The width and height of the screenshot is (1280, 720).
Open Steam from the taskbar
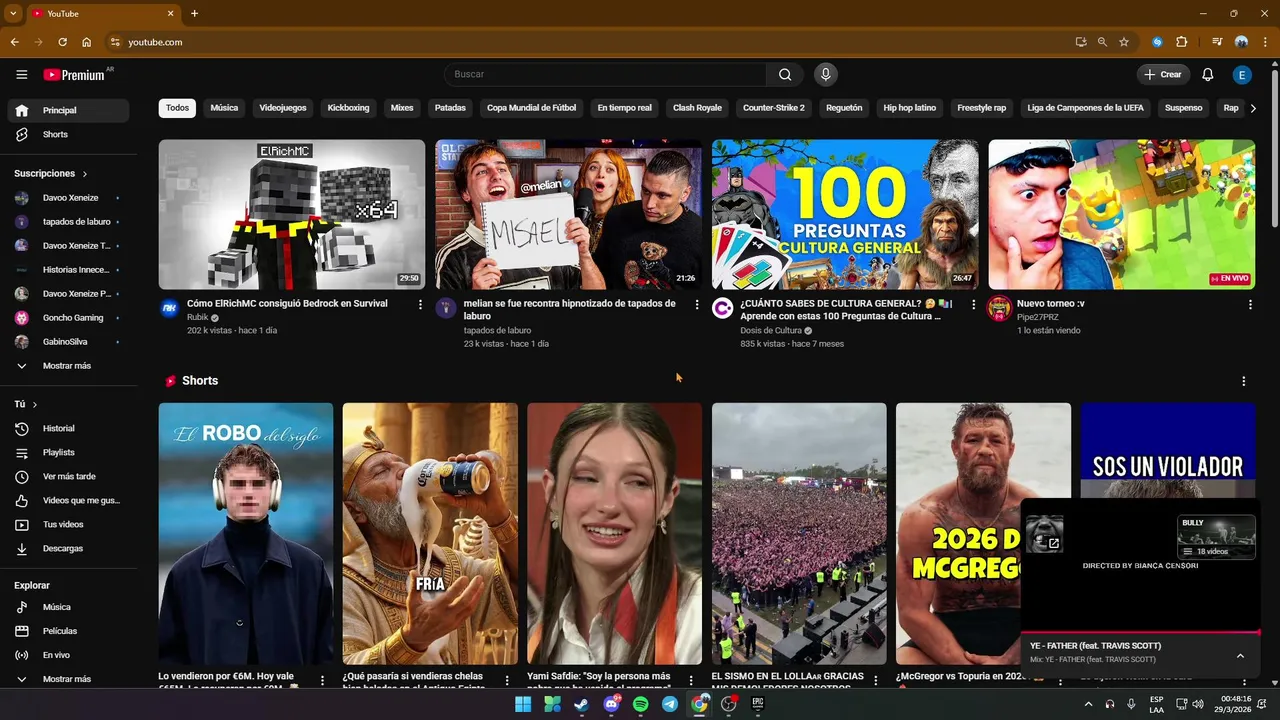pos(581,704)
